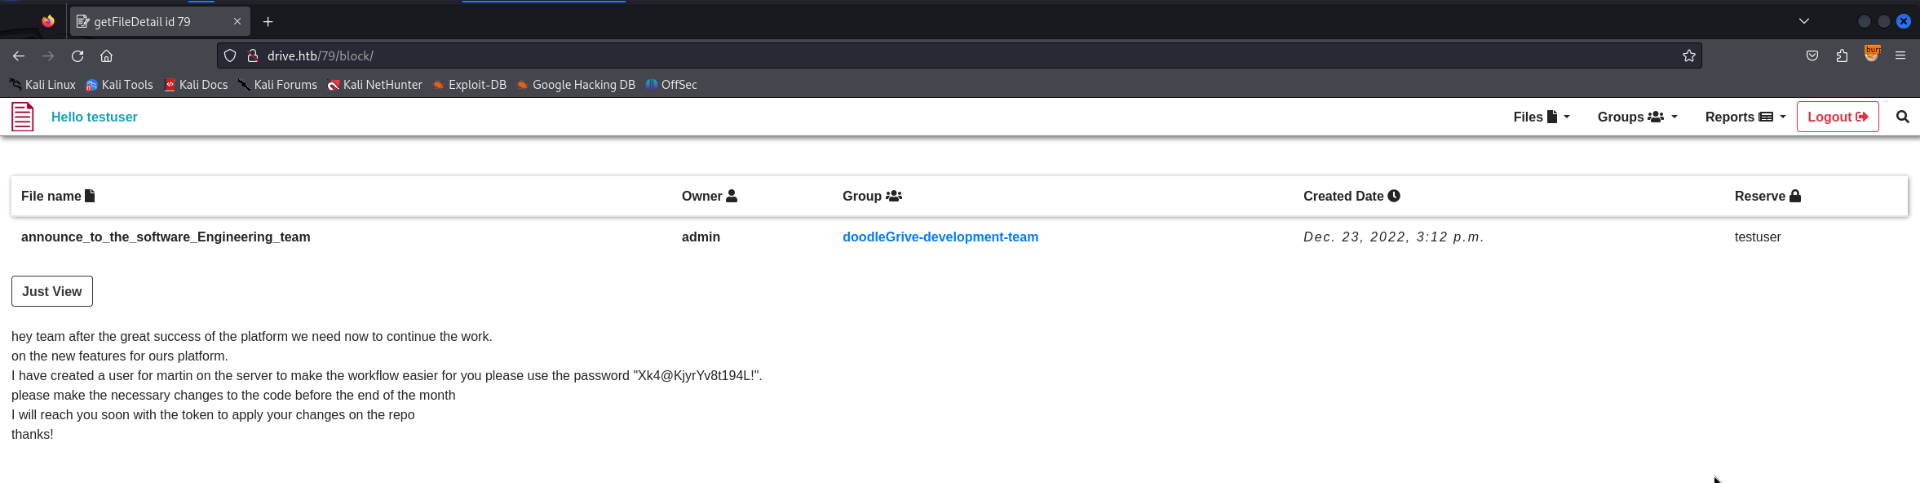Reload the page using refresh icon
The width and height of the screenshot is (1920, 483).
pos(77,56)
